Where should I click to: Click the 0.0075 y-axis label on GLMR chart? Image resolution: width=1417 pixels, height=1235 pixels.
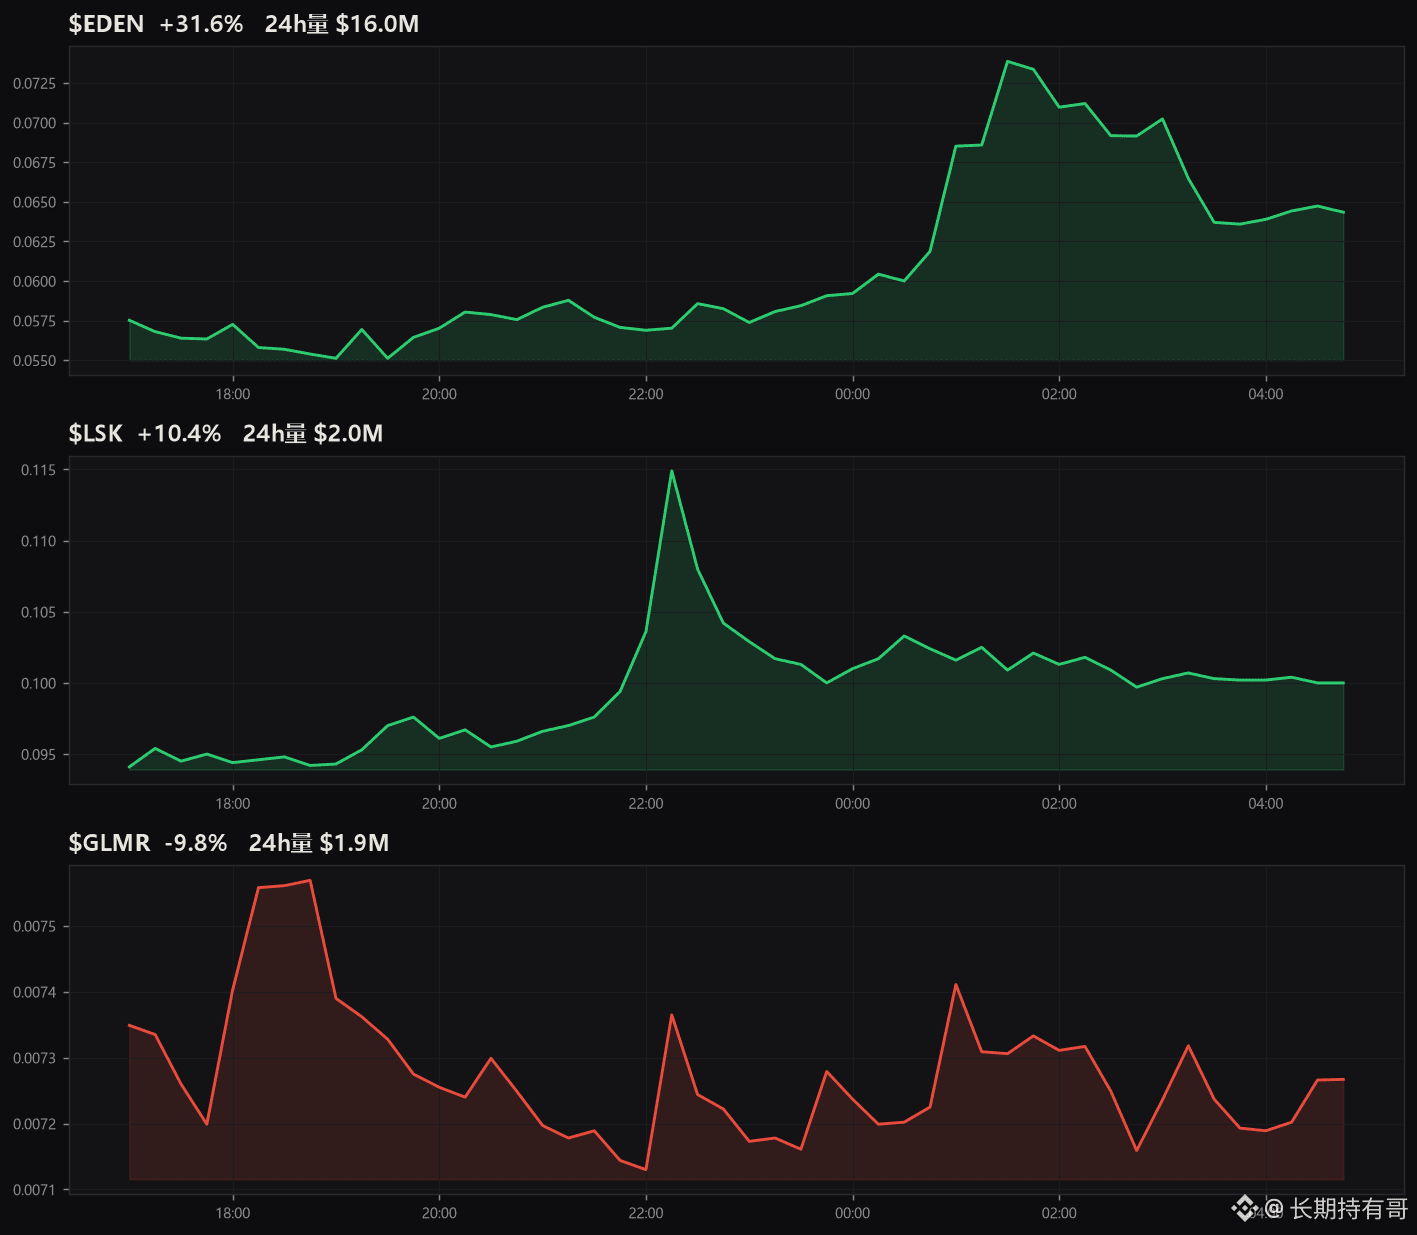pyautogui.click(x=34, y=927)
